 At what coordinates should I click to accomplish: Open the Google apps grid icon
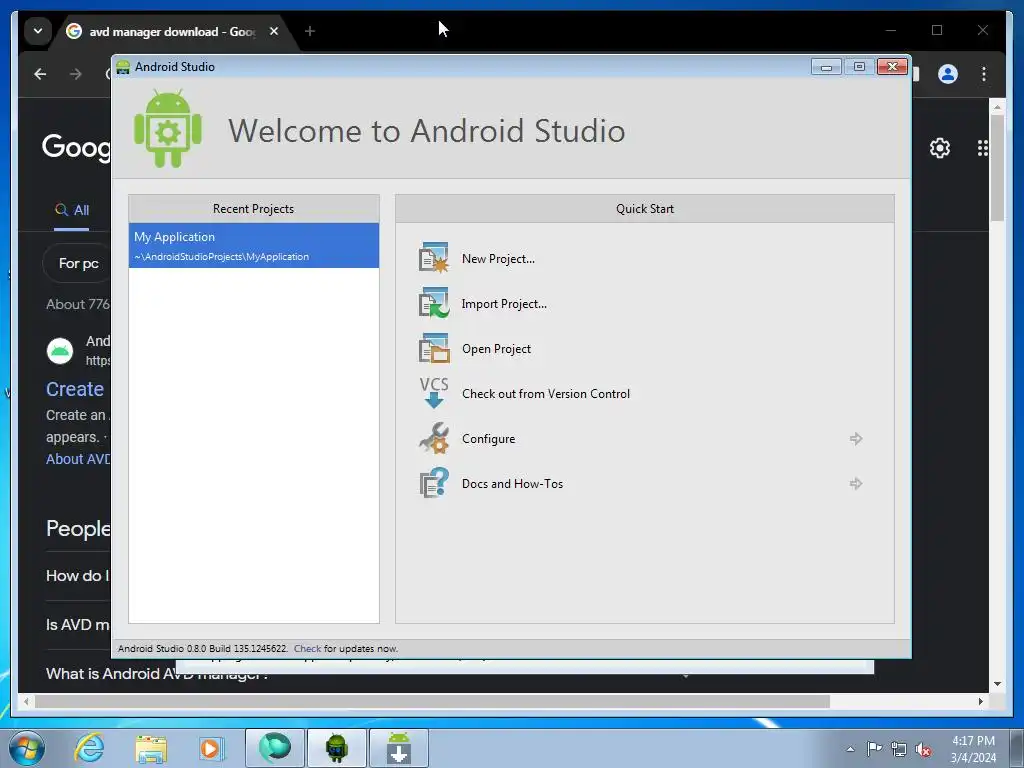982,148
